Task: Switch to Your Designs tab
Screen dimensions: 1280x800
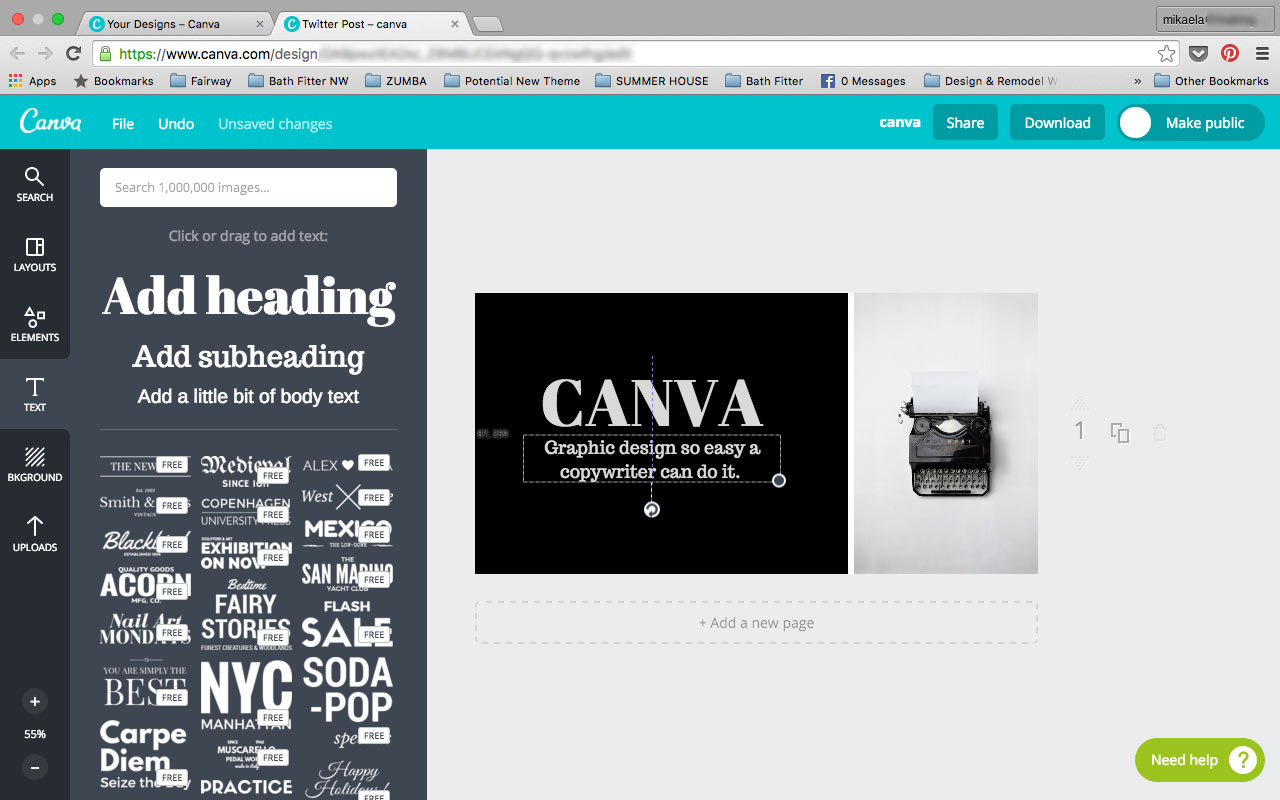Action: point(174,23)
